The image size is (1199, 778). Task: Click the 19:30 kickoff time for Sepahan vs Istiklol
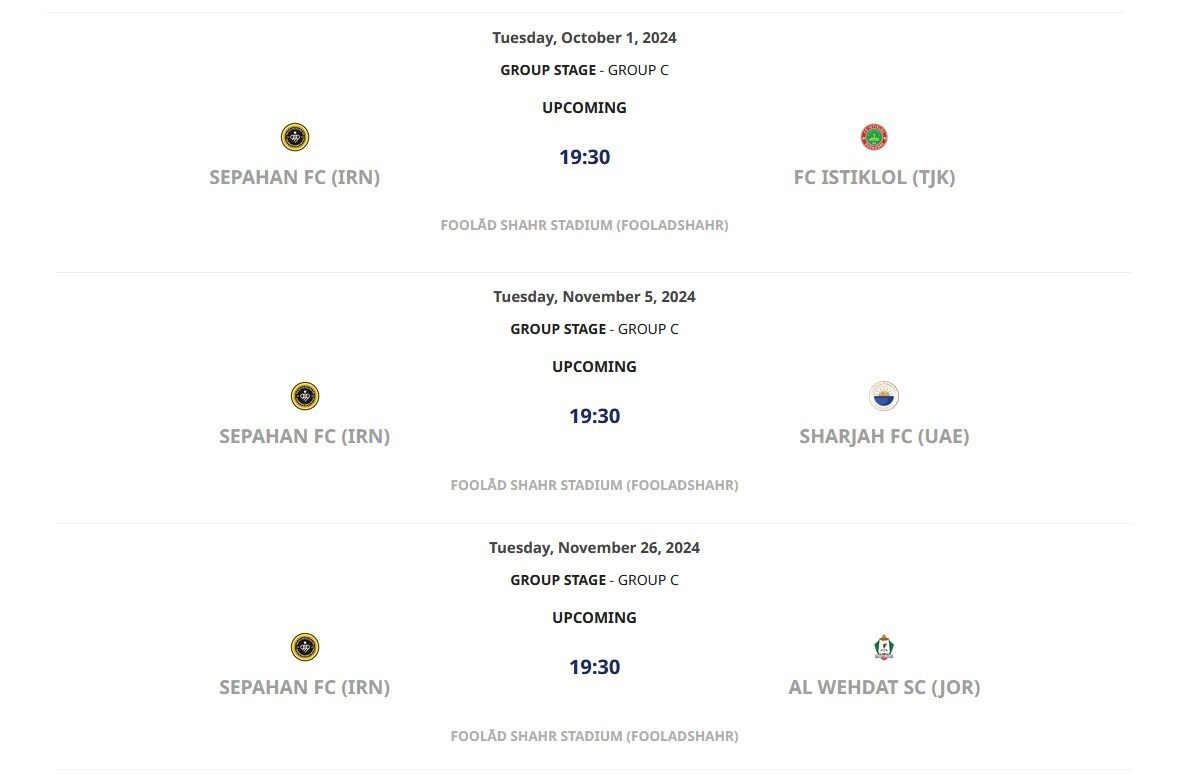584,157
